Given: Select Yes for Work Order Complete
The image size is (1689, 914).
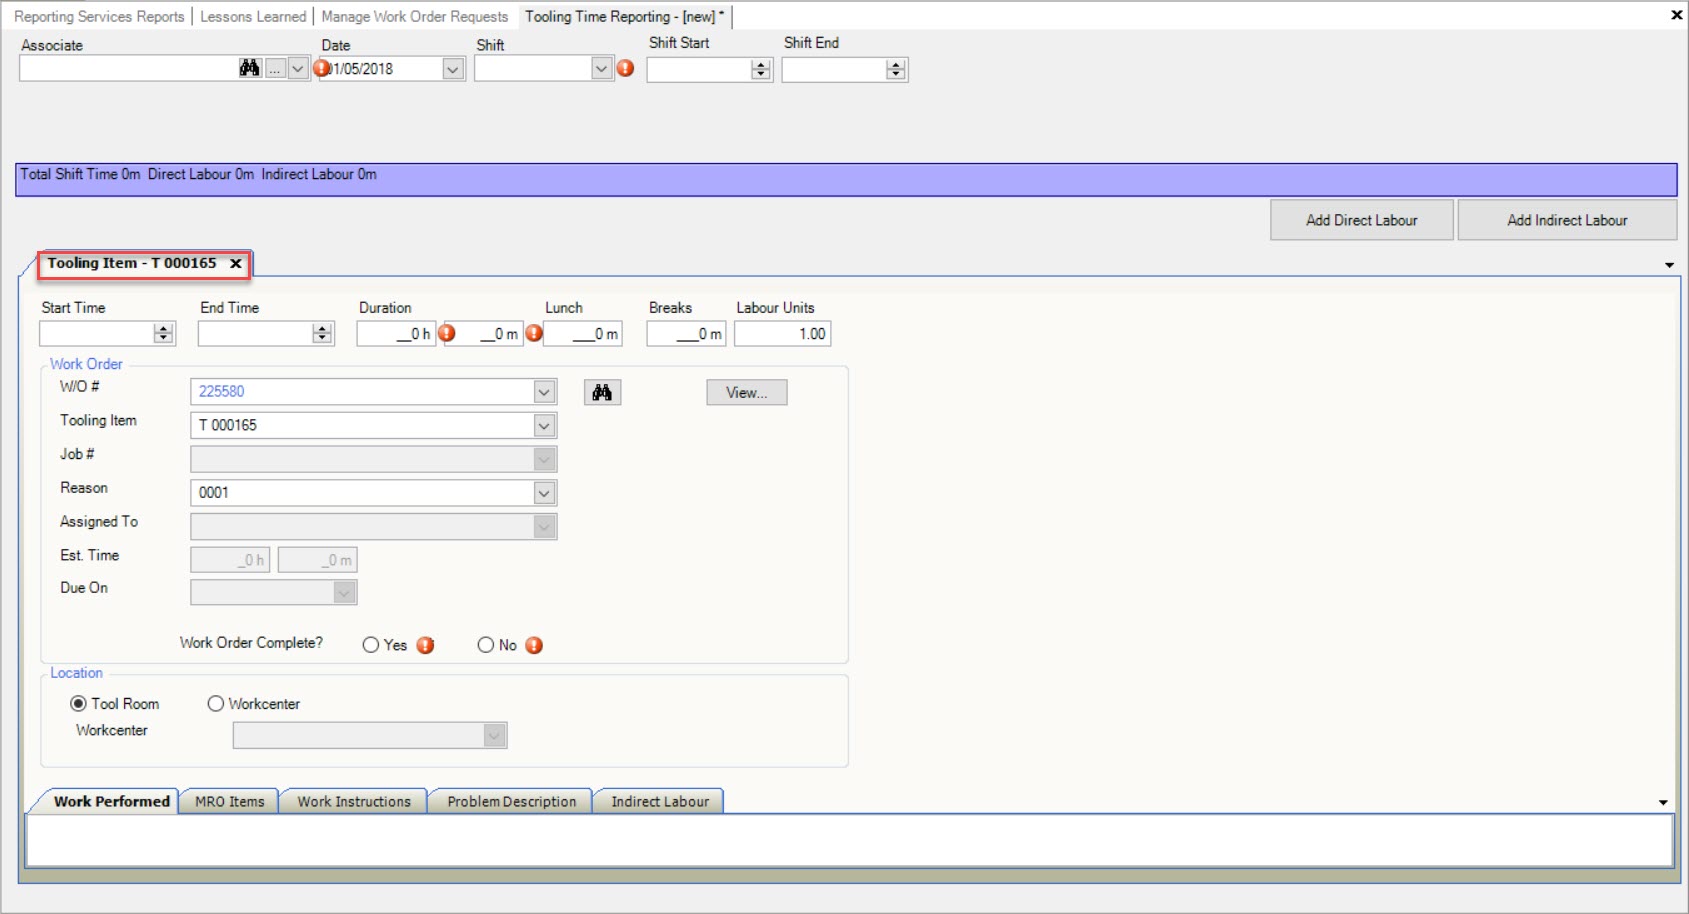Looking at the screenshot, I should coord(371,645).
